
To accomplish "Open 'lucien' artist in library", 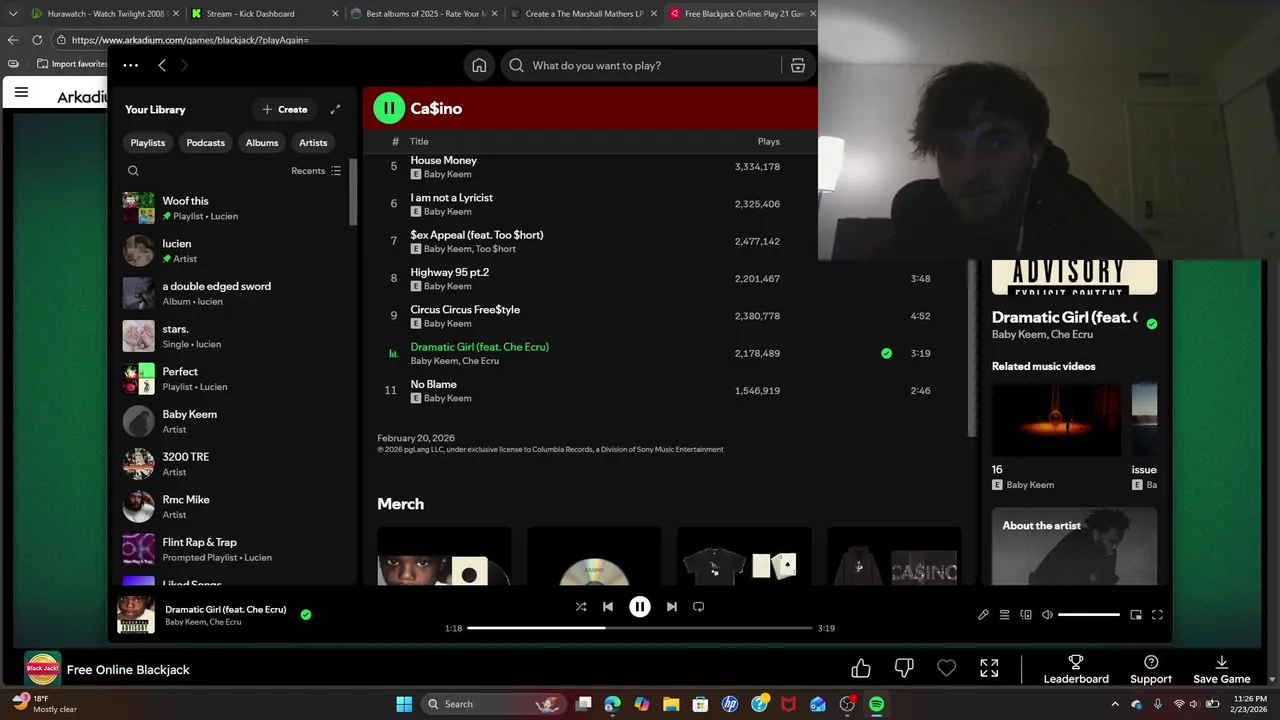I will click(x=232, y=251).
